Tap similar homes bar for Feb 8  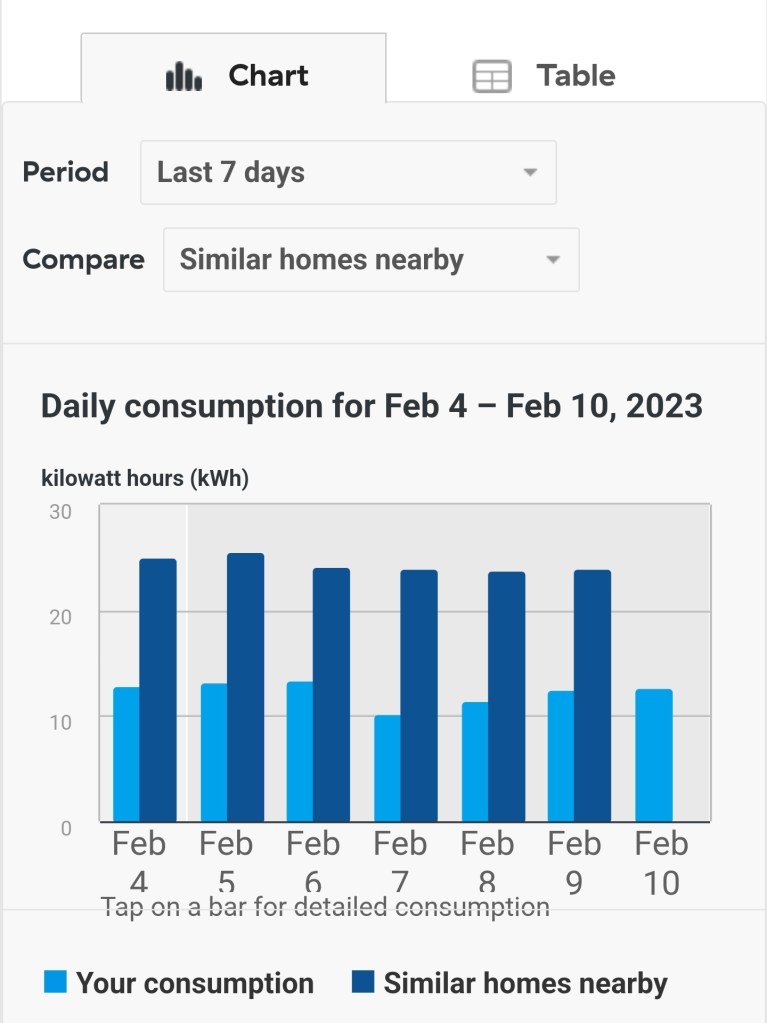pyautogui.click(x=506, y=697)
